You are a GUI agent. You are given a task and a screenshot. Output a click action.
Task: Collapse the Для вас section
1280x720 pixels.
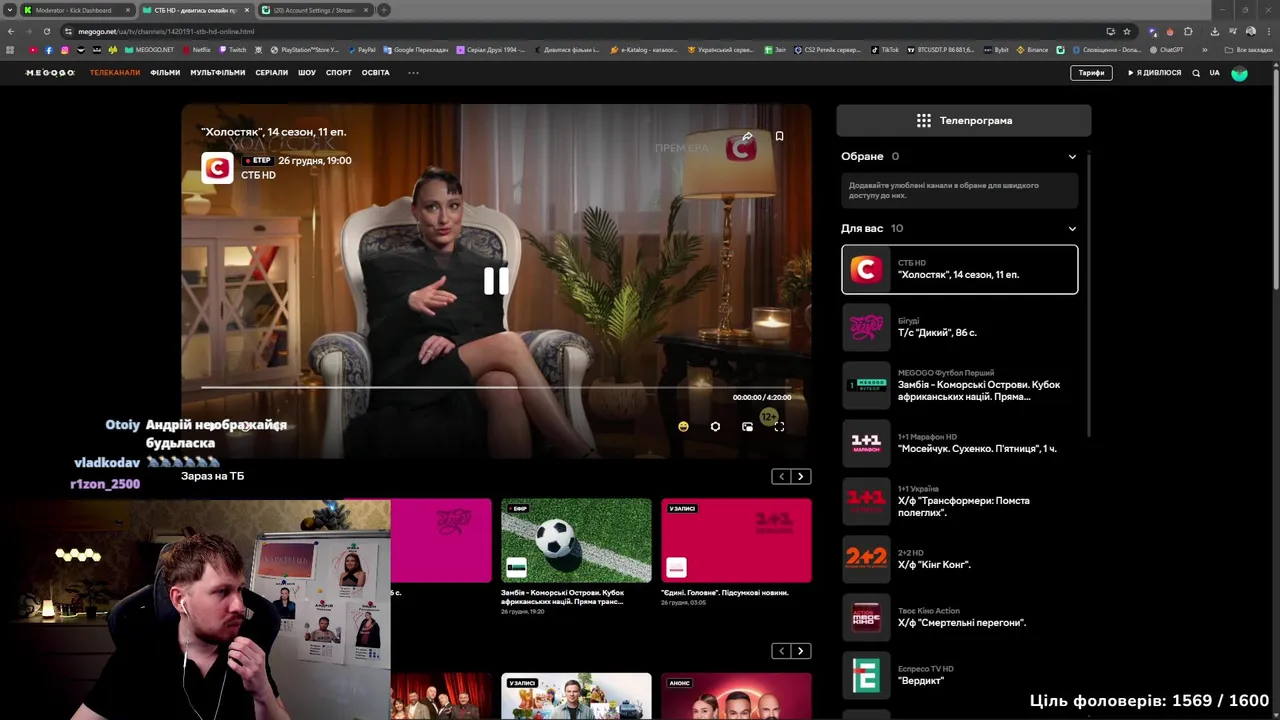coord(1072,229)
